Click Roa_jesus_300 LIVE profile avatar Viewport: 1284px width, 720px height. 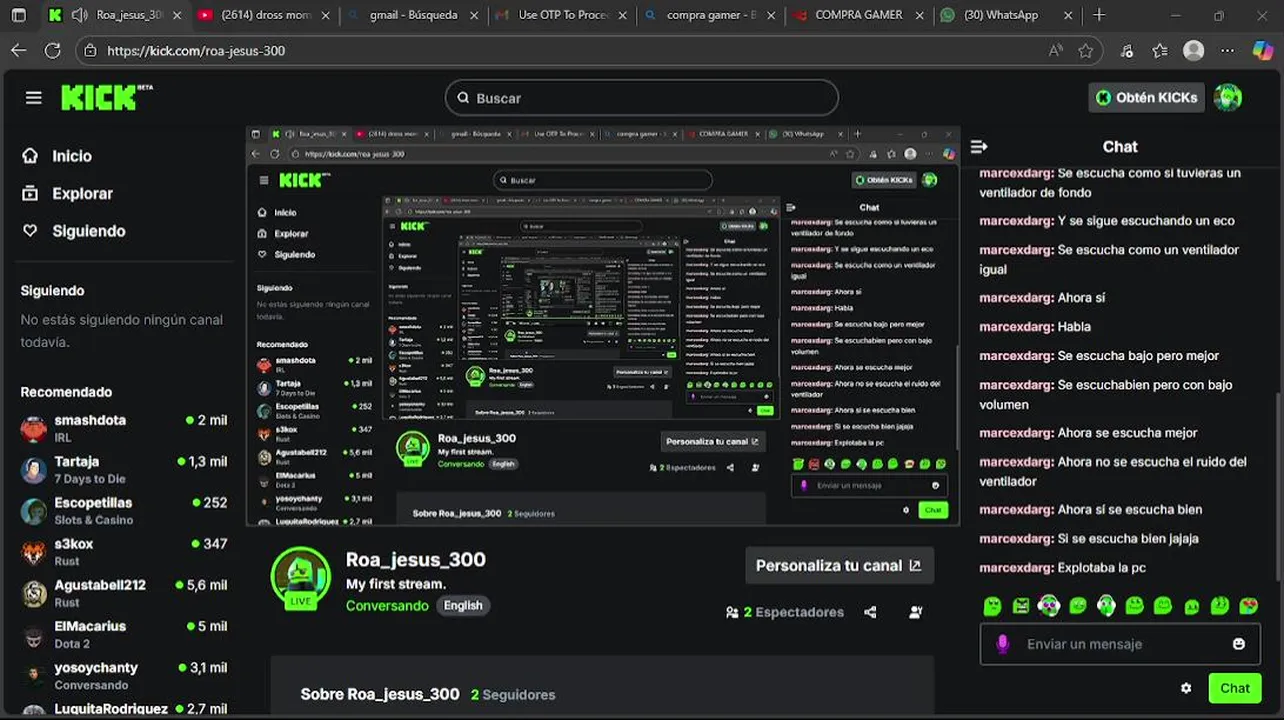tap(300, 578)
